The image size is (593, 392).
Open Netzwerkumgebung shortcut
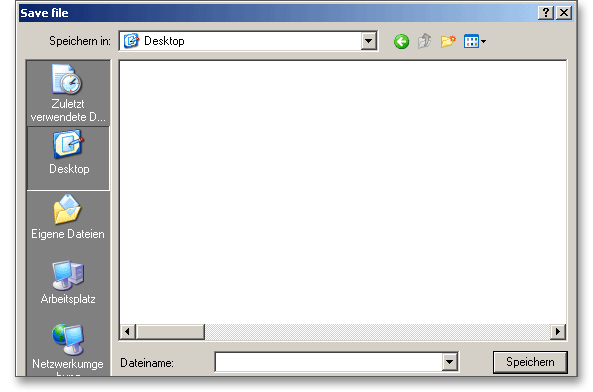[68, 348]
